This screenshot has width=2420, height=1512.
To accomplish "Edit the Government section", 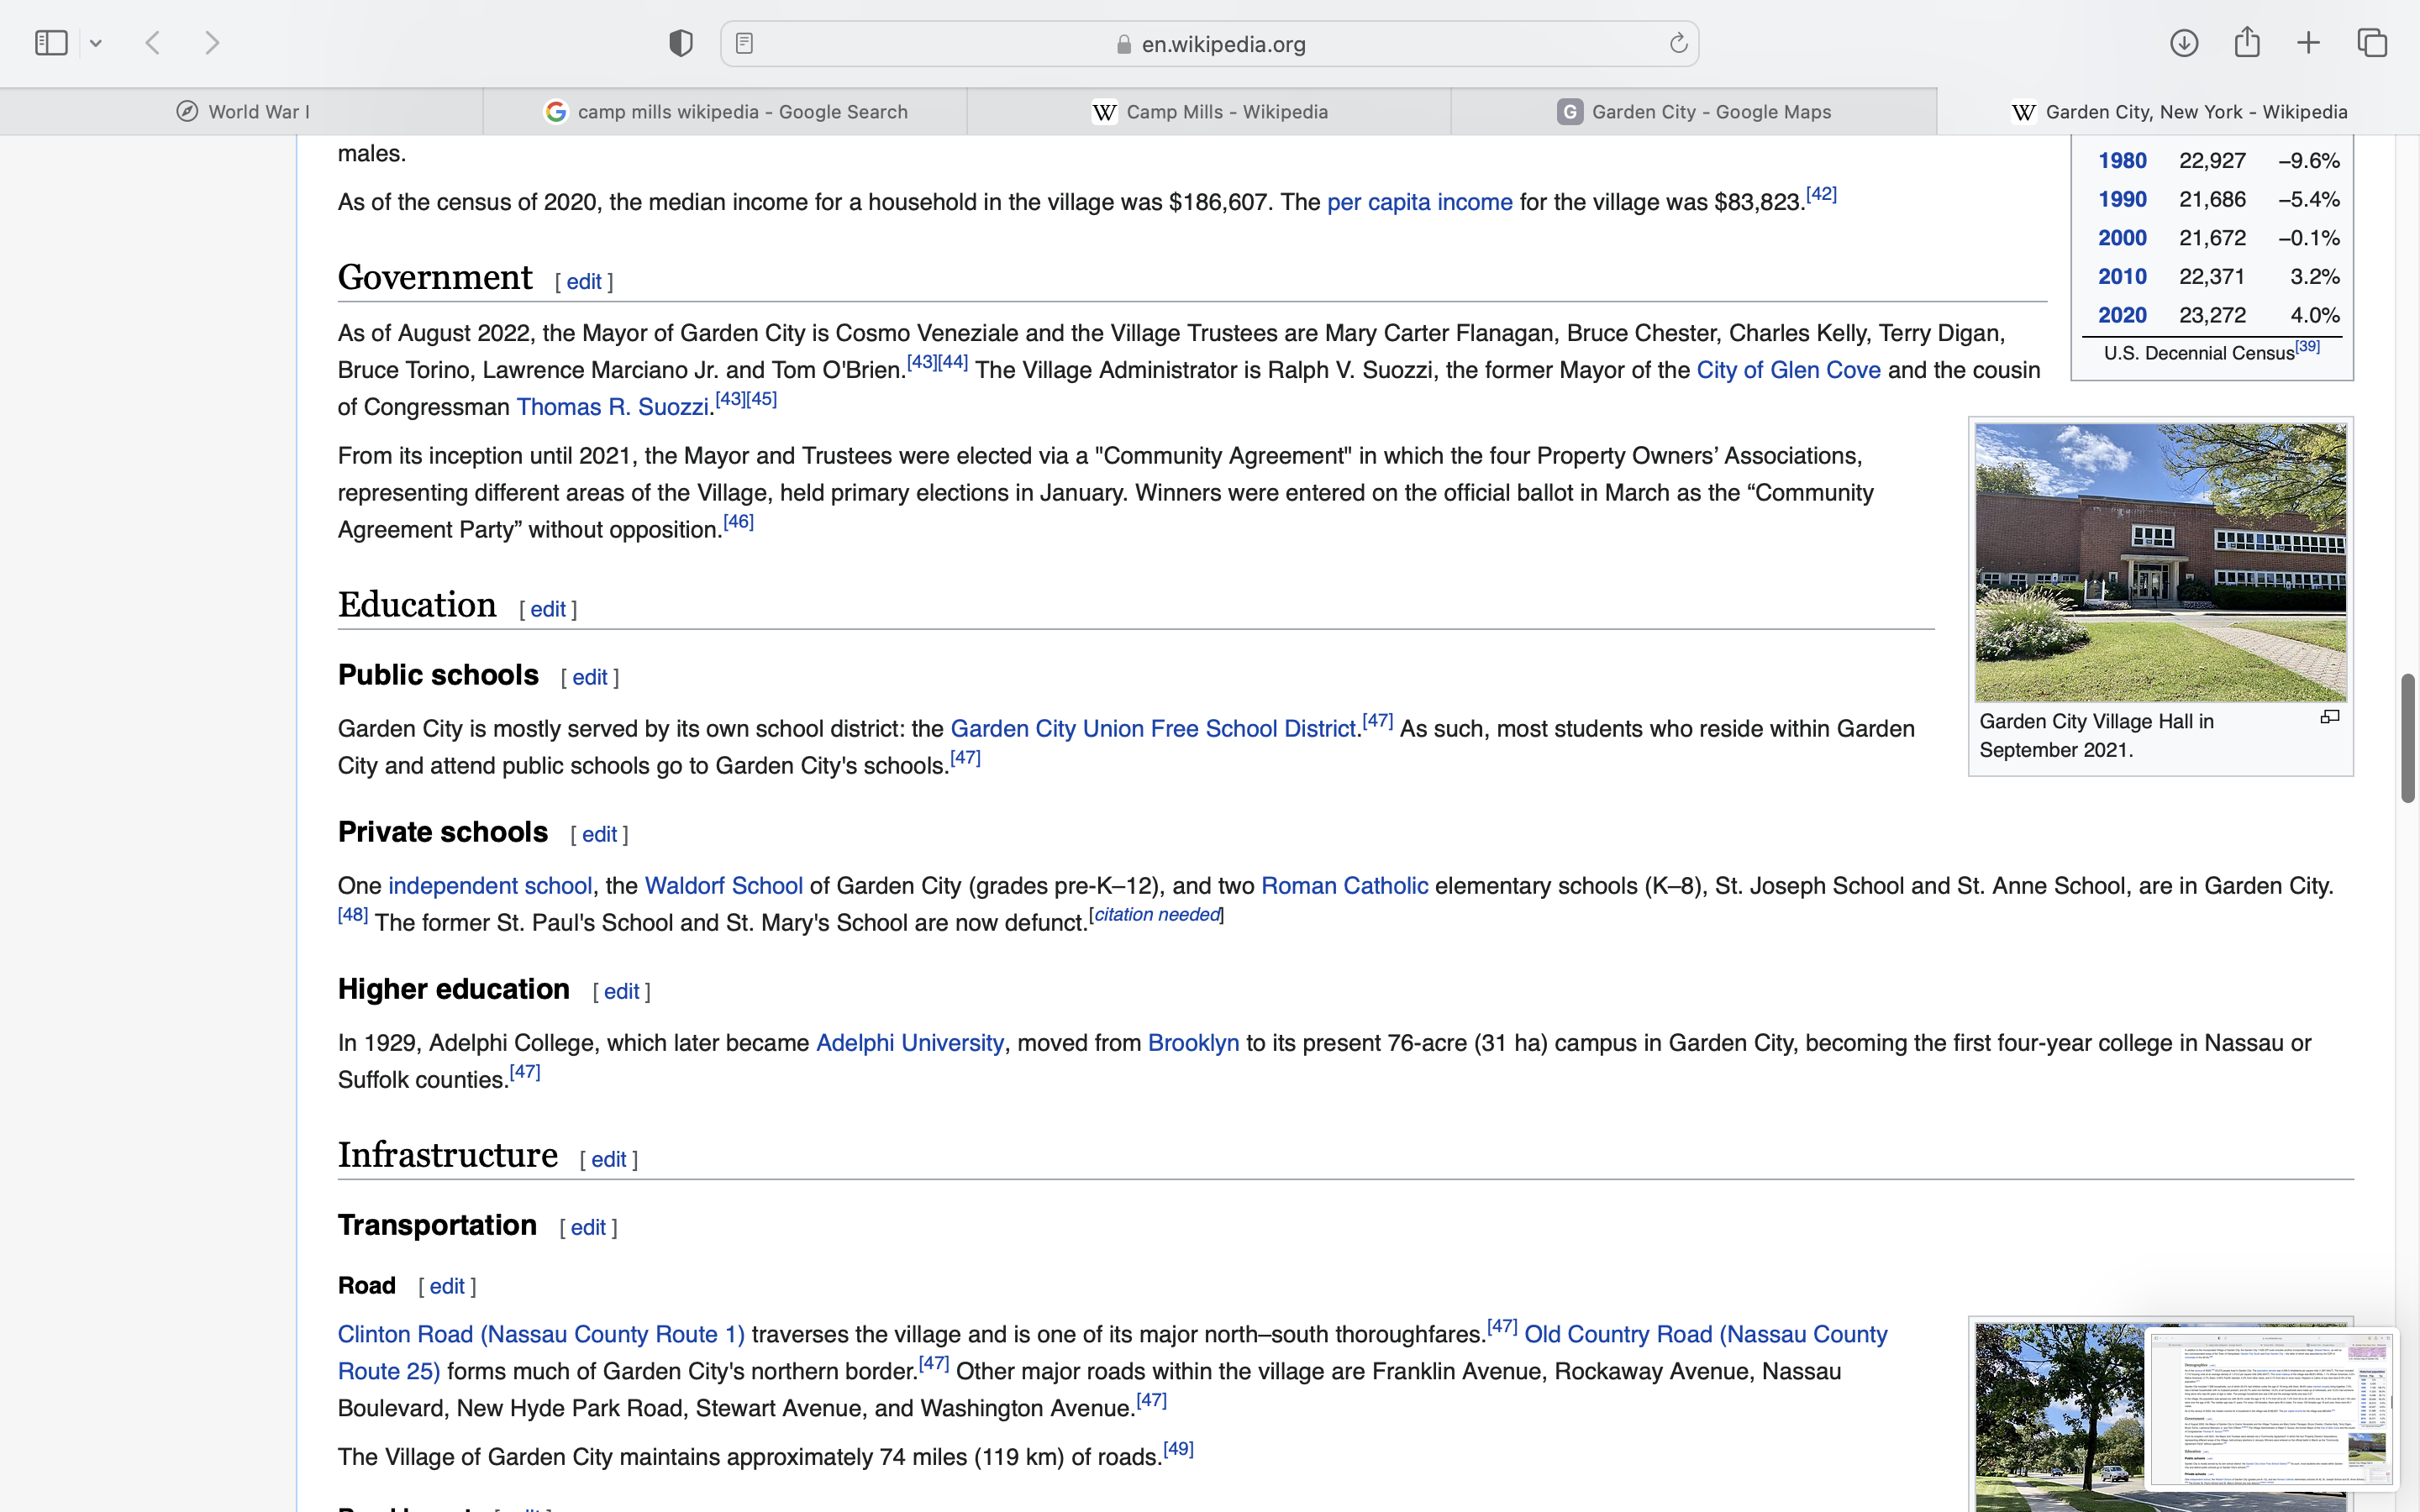I will click(x=583, y=282).
